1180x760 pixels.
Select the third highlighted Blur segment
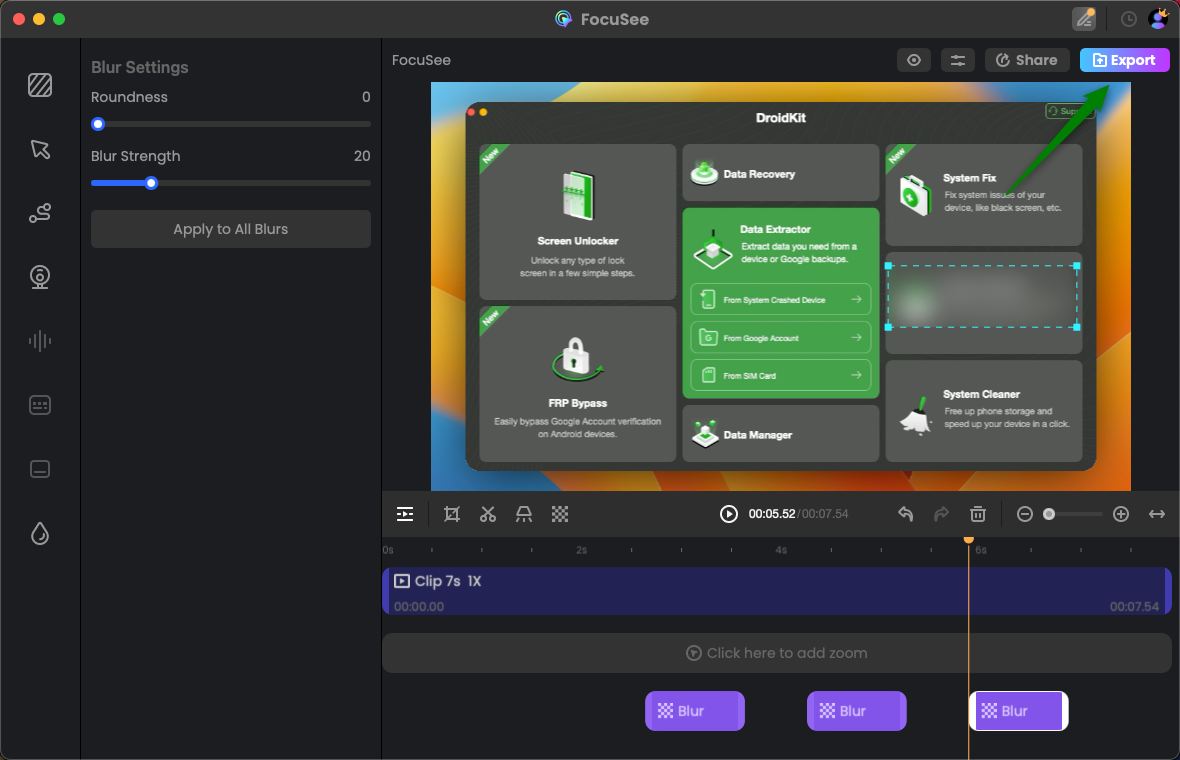point(1018,711)
